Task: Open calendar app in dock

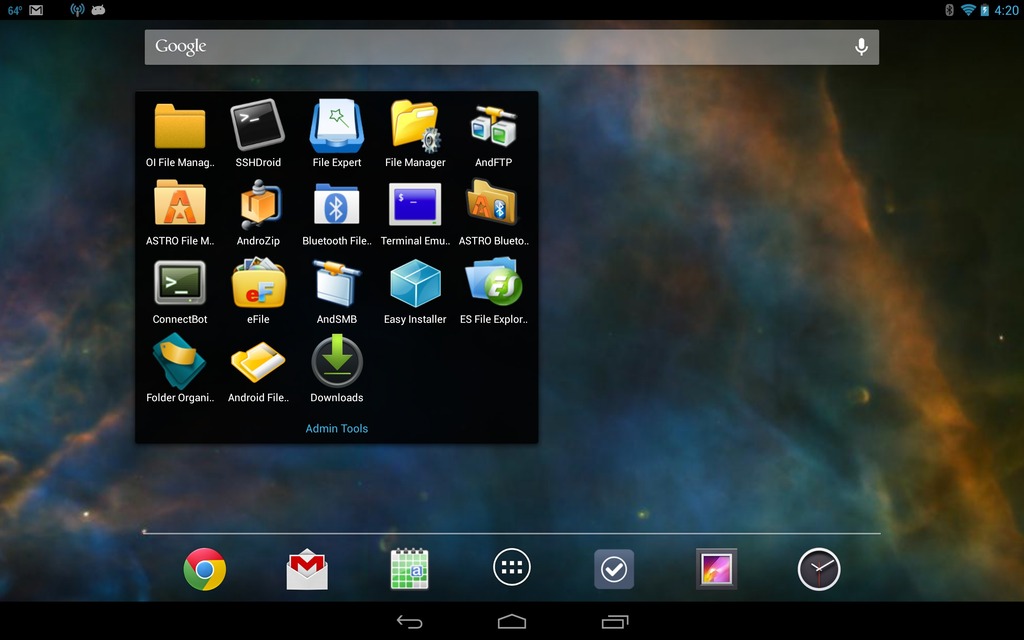Action: point(409,569)
